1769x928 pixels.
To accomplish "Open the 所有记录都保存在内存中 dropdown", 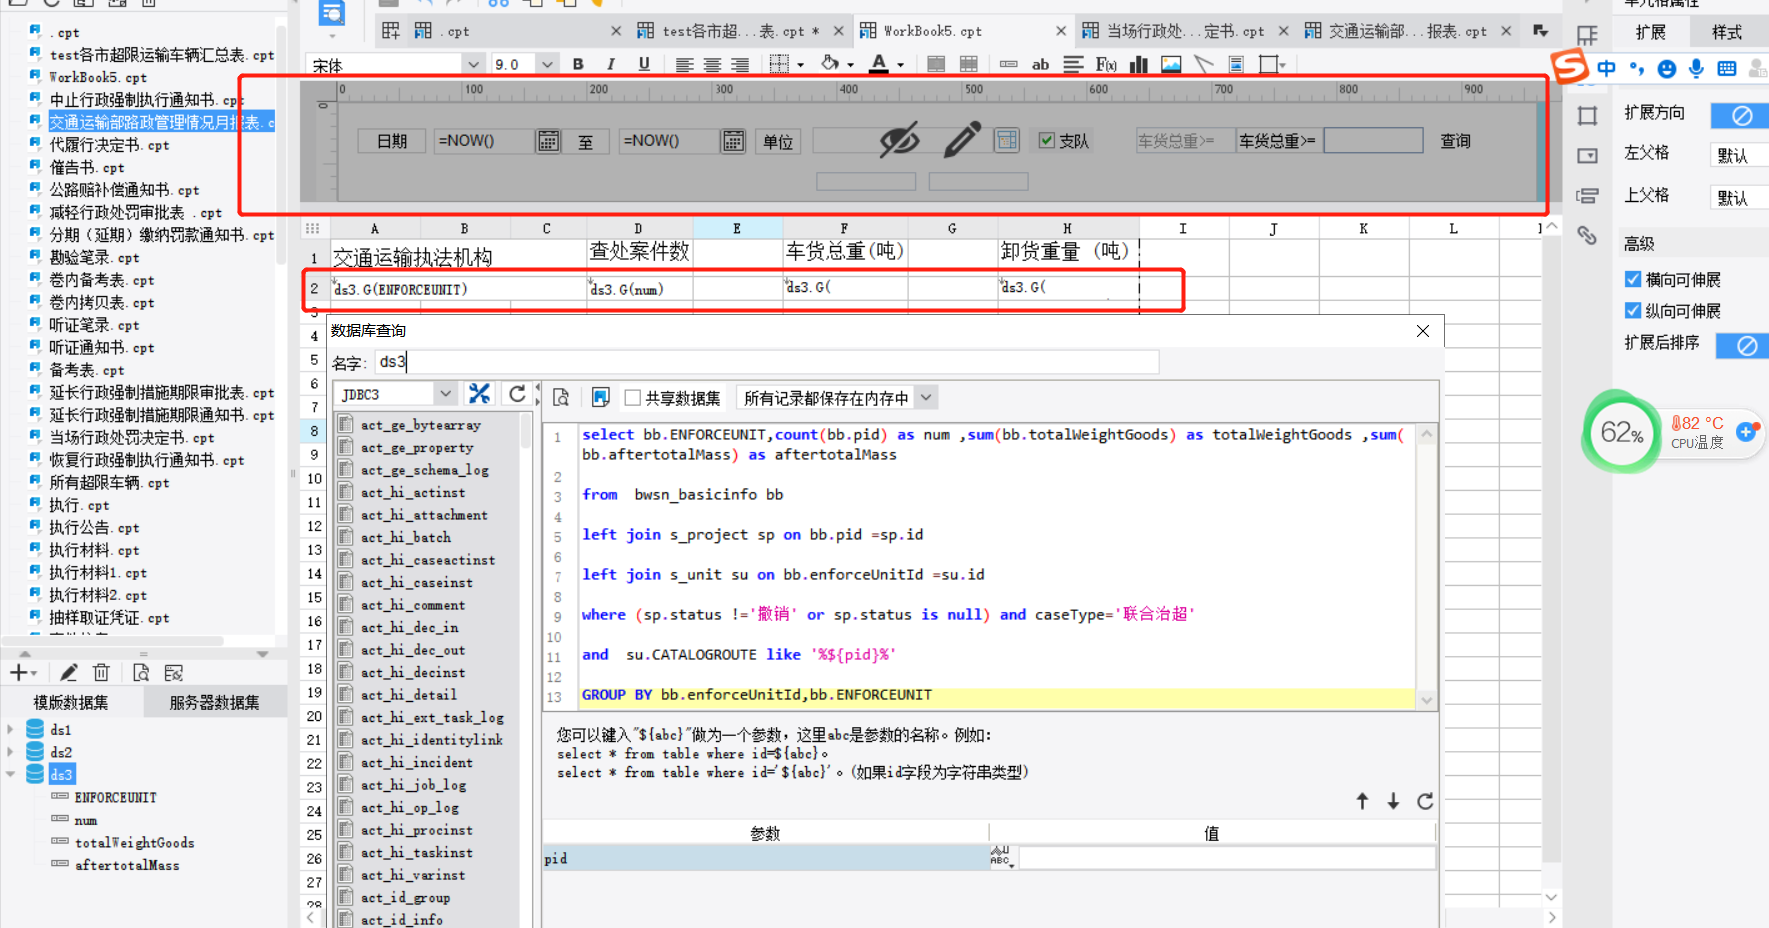I will tap(926, 398).
